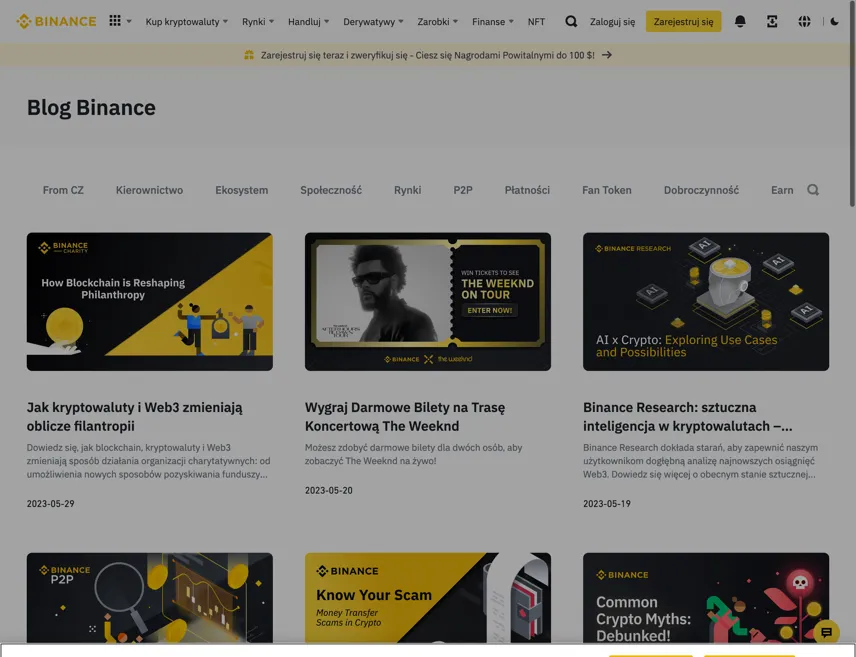856x657 pixels.
Task: Open Common Crypto Myths Debunked thumbnail
Action: pyautogui.click(x=706, y=597)
